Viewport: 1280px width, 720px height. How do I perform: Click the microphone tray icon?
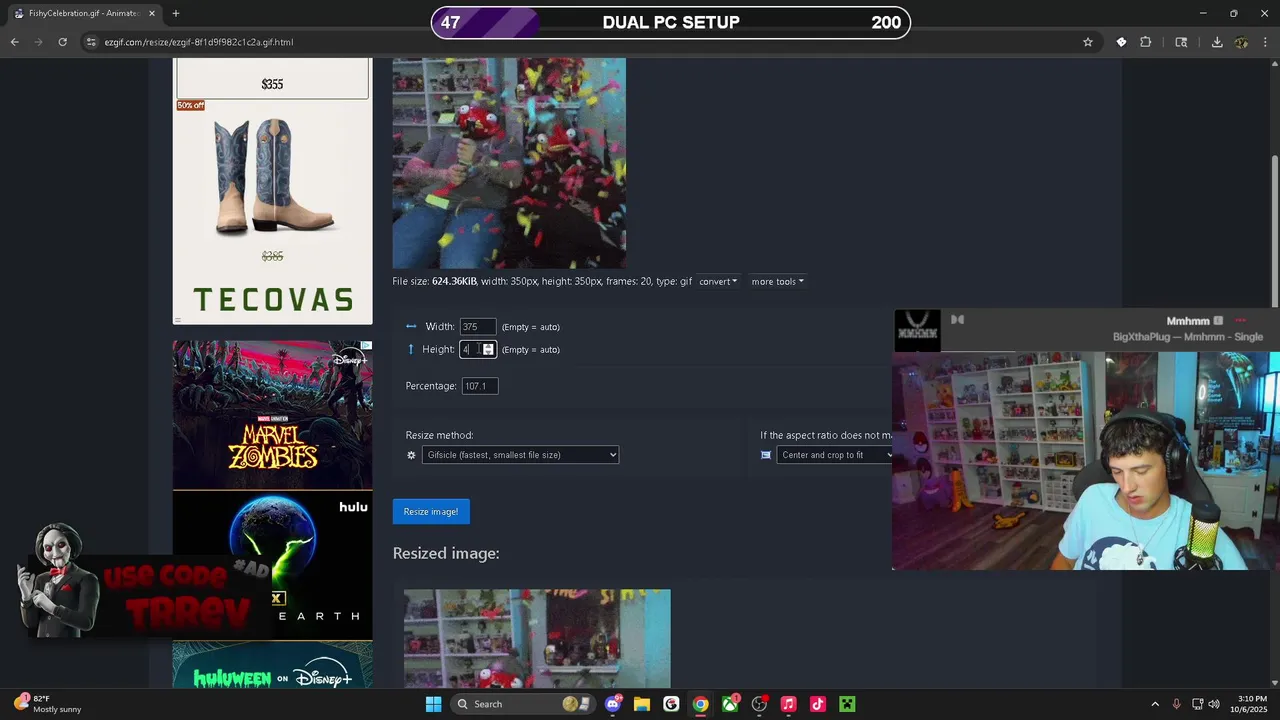(1177, 704)
